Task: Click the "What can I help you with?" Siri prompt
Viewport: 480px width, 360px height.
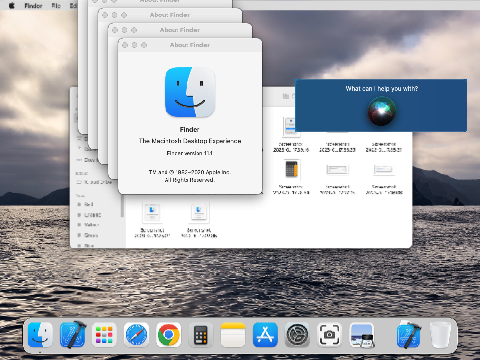Action: (382, 89)
